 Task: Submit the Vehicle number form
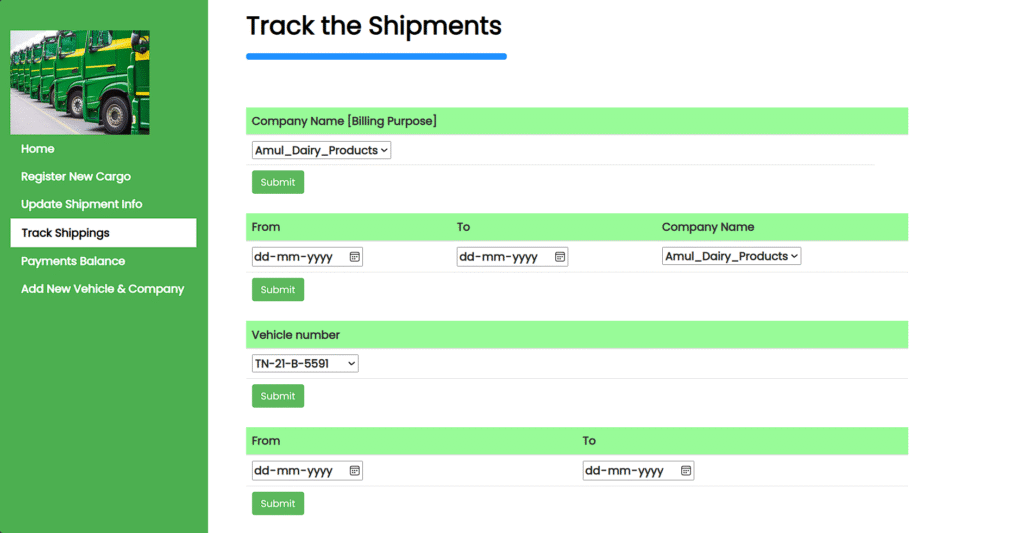[x=278, y=396]
